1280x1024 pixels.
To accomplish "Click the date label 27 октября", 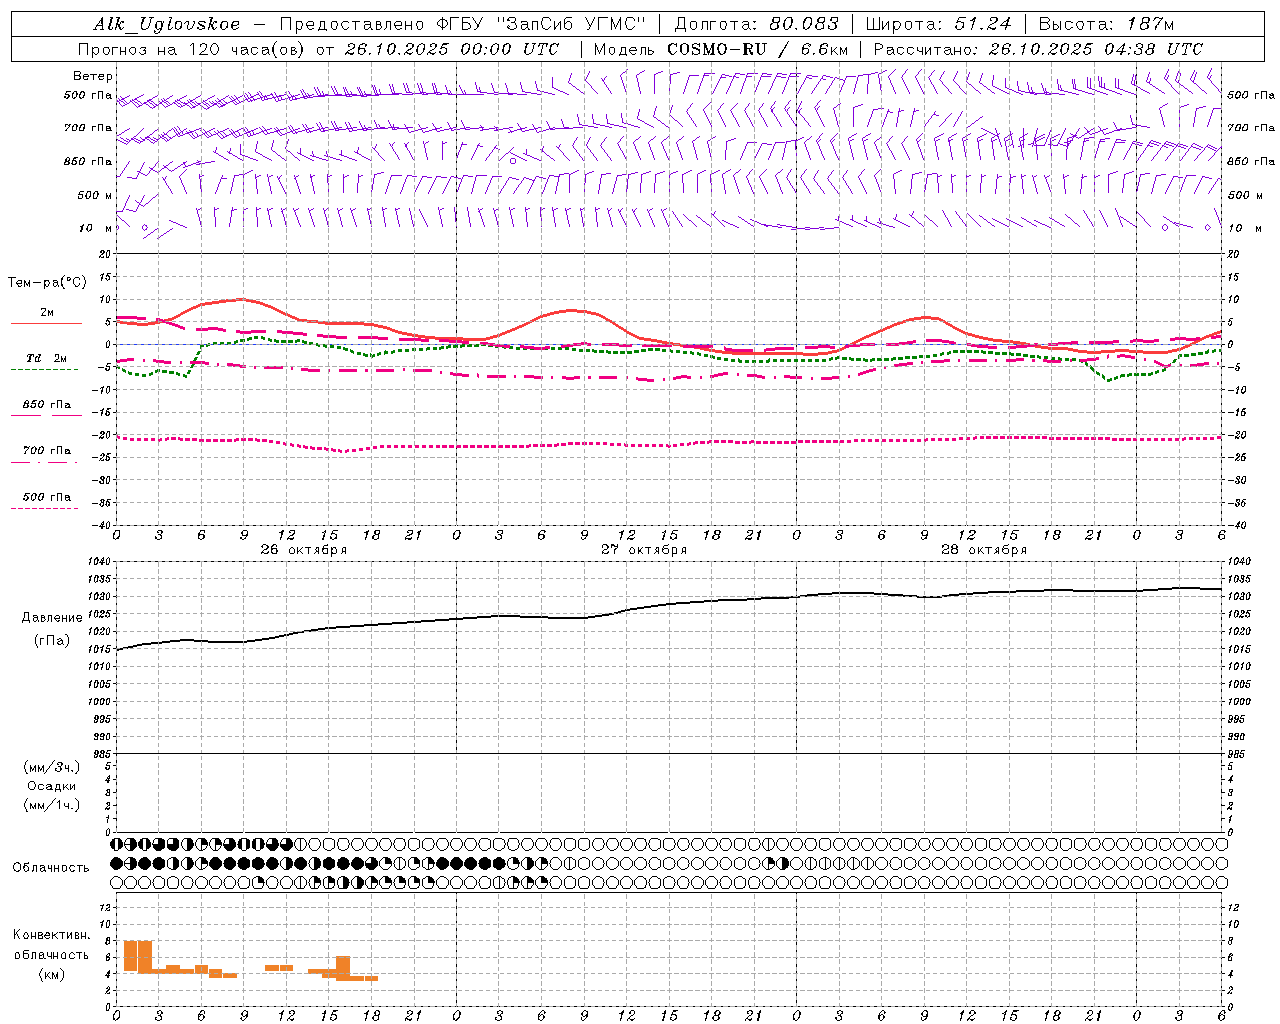I will pos(644,550).
